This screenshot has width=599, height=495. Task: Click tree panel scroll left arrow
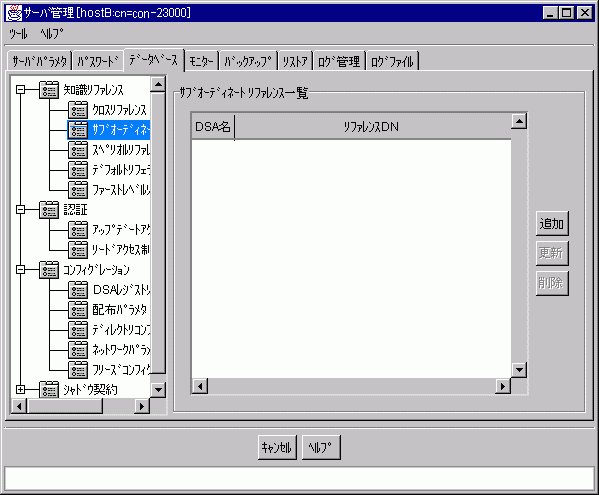(19, 406)
